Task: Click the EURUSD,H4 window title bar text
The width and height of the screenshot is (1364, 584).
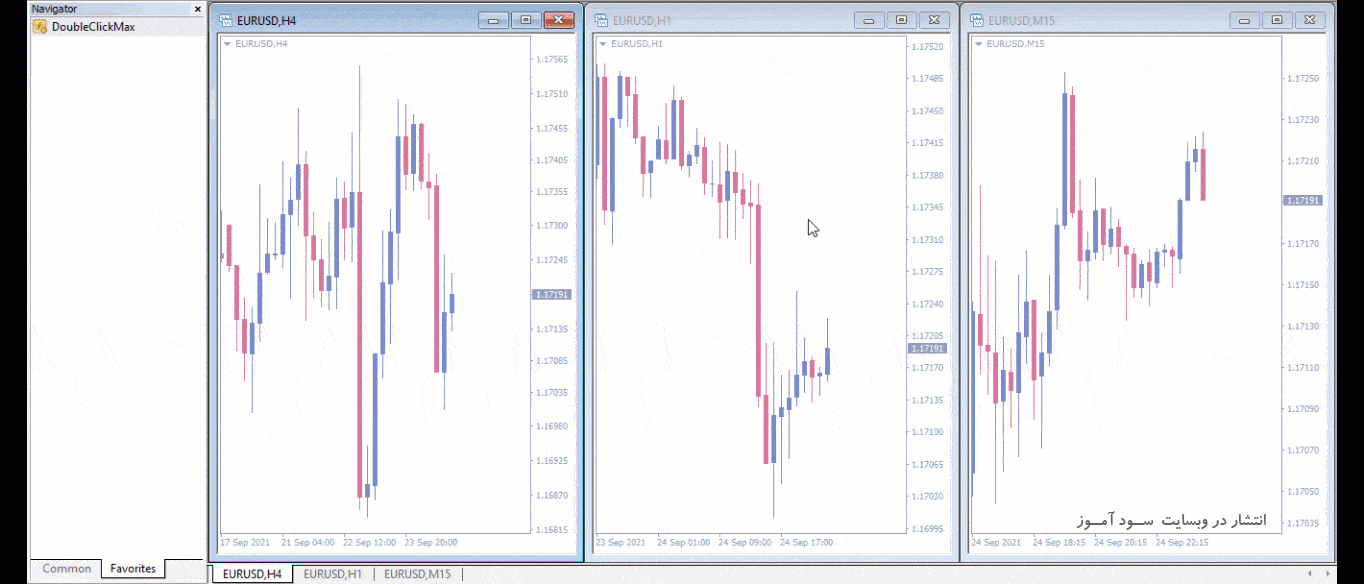Action: coord(266,20)
